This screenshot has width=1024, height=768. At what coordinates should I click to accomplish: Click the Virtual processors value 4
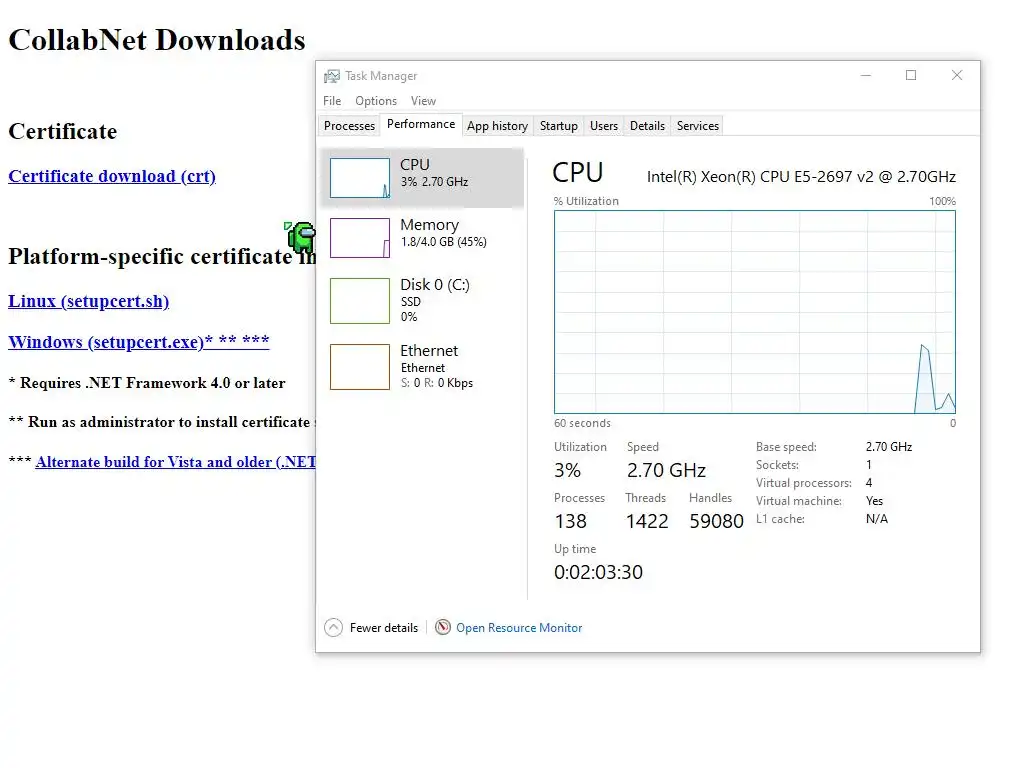coord(869,483)
